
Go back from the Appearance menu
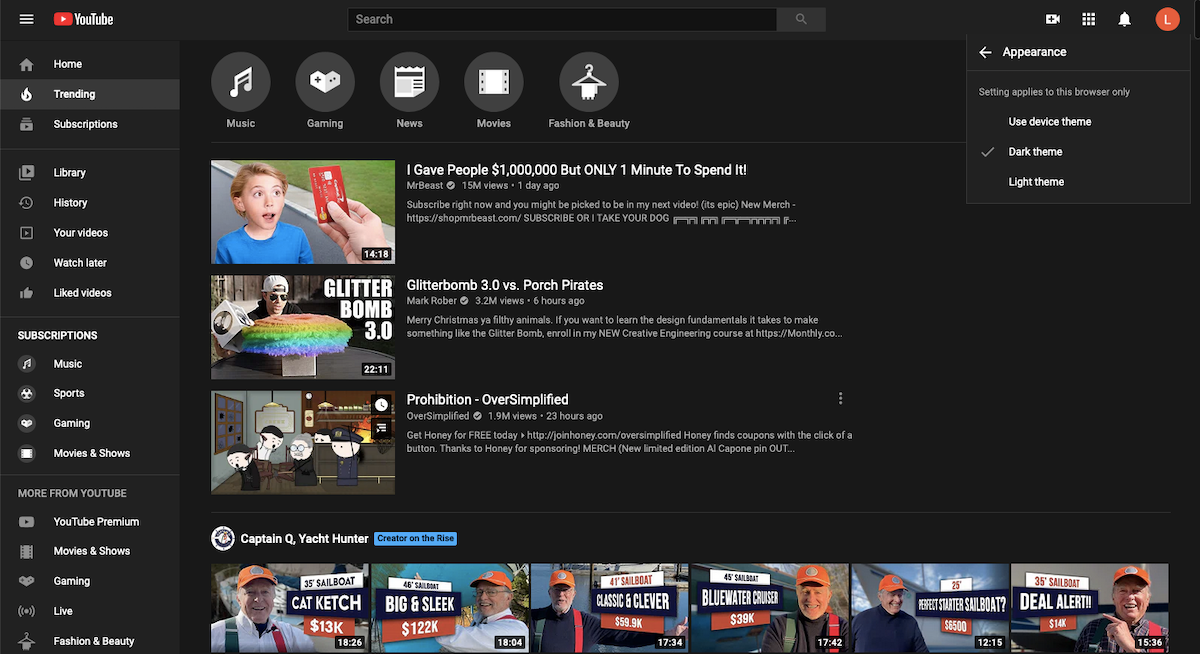pos(985,51)
